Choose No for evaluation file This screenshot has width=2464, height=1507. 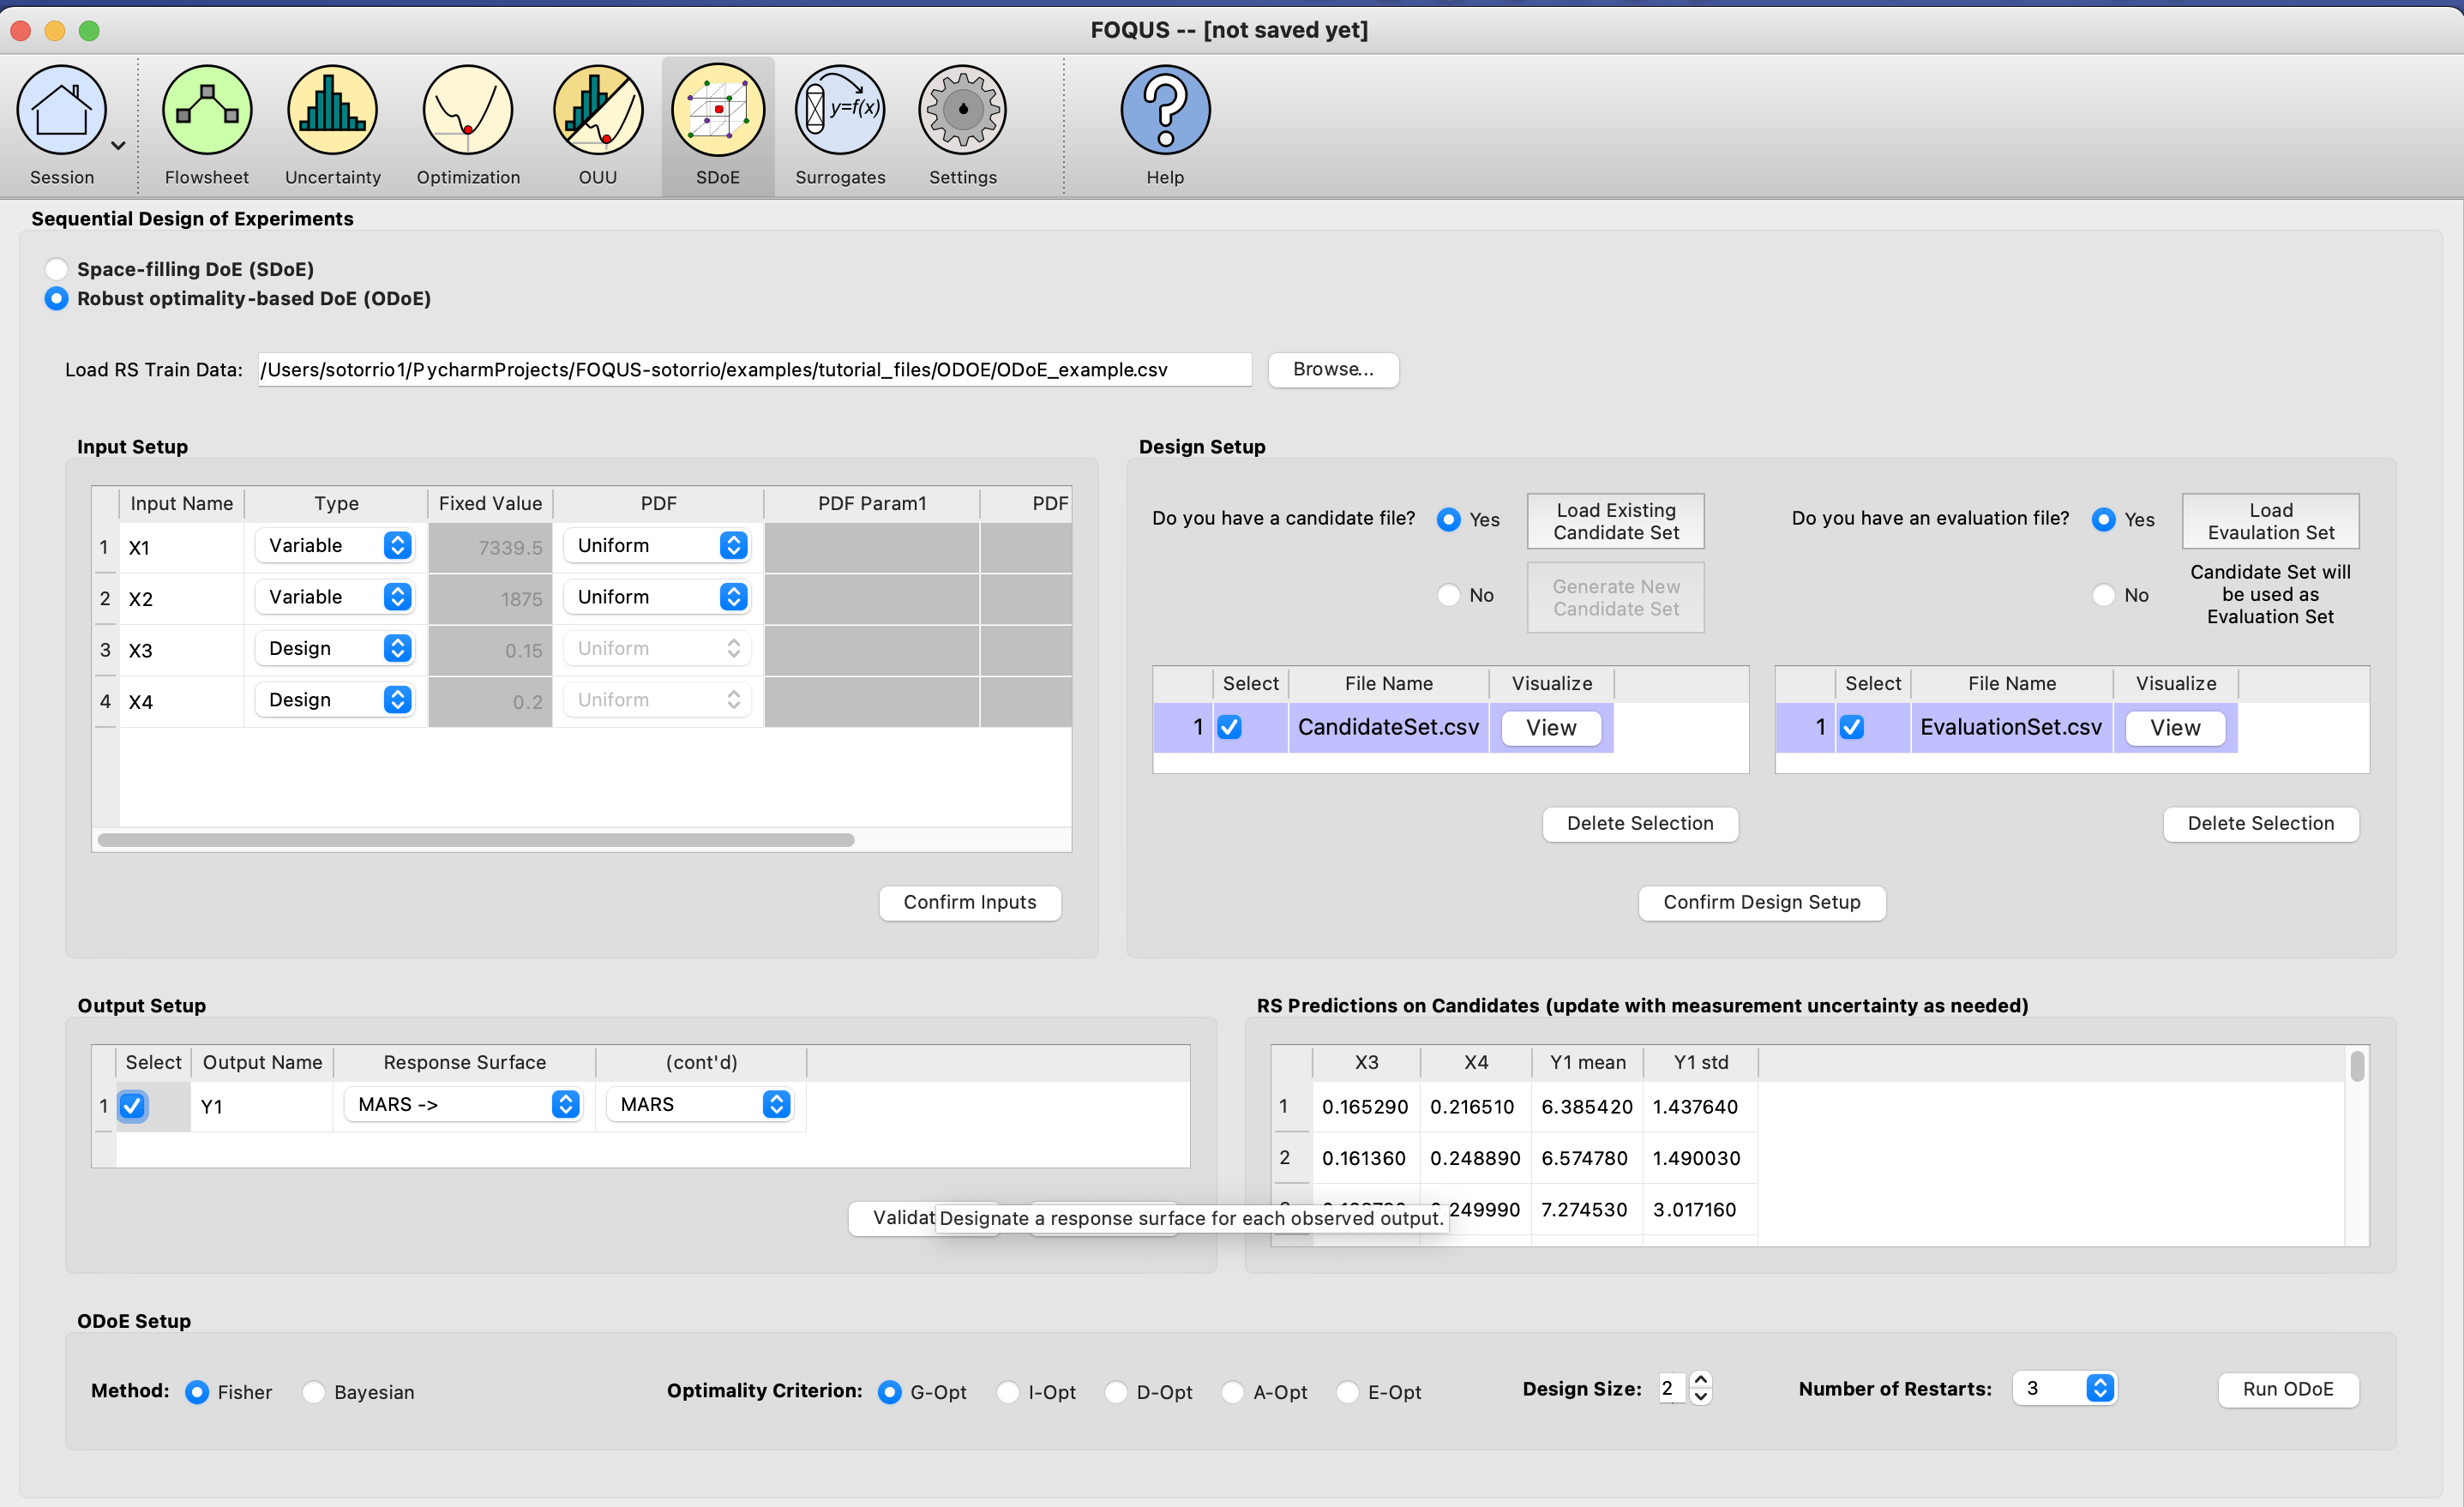2103,595
